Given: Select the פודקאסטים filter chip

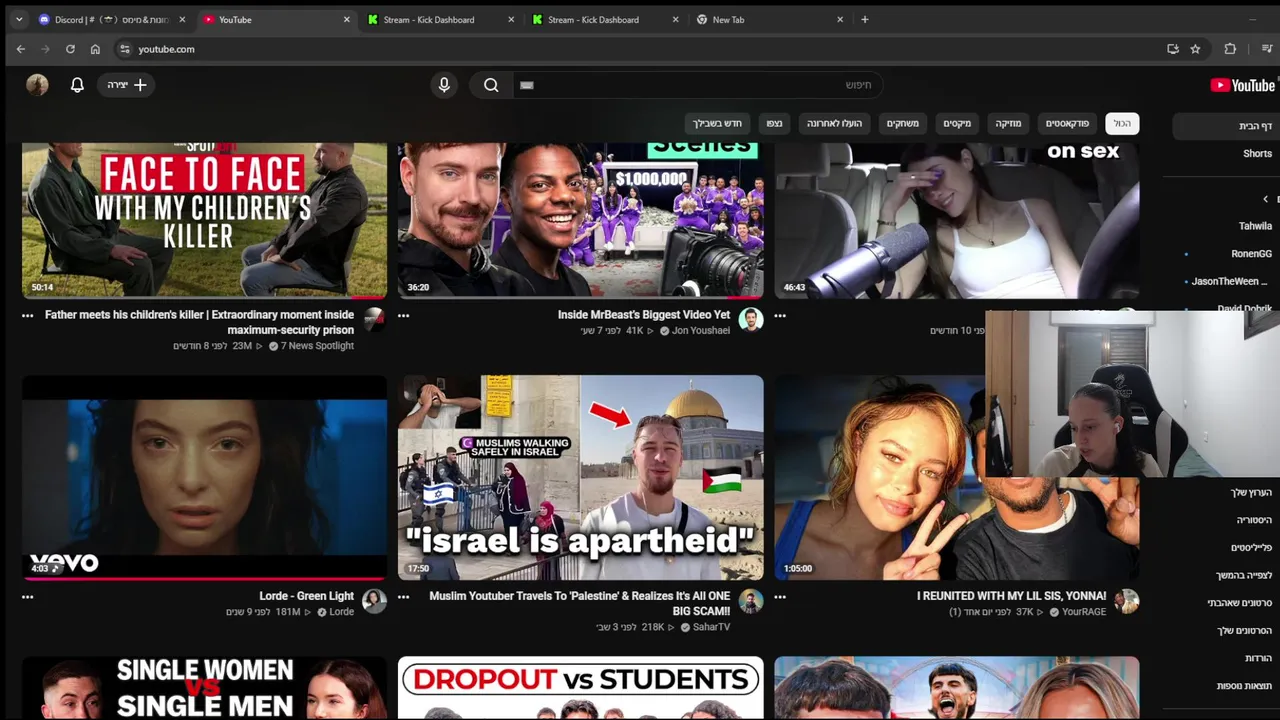Looking at the screenshot, I should coord(1067,123).
